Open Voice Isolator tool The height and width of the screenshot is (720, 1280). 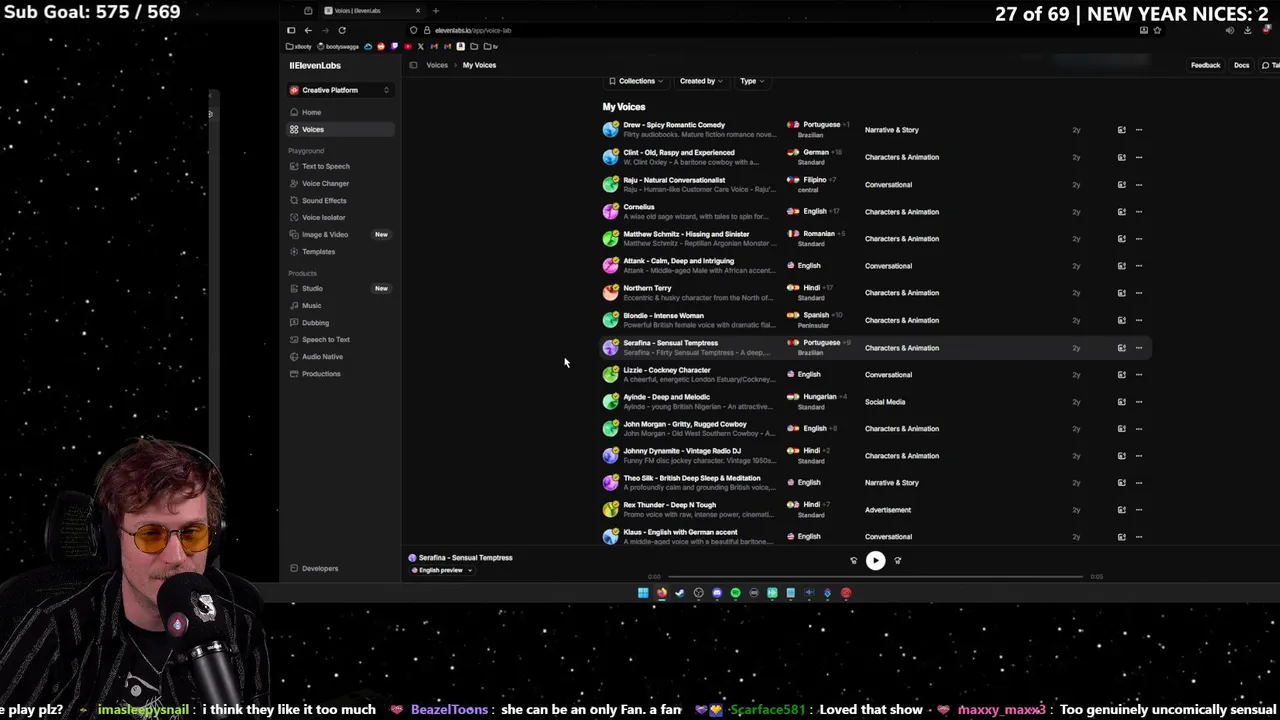click(323, 217)
